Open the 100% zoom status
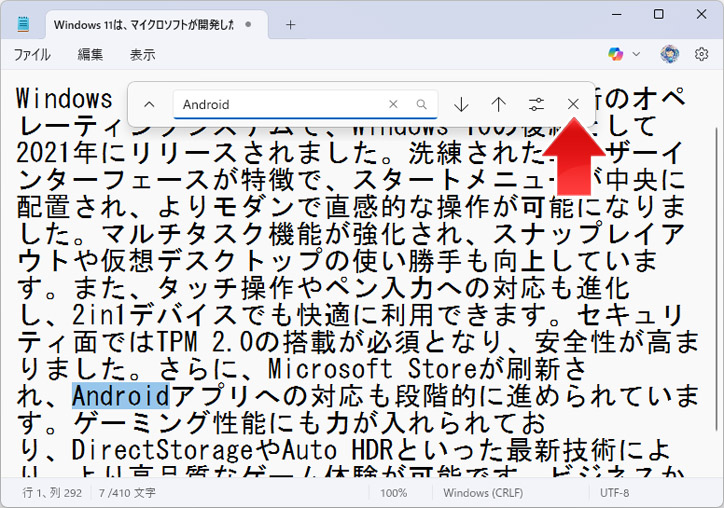Image resolution: width=724 pixels, height=508 pixels. pyautogui.click(x=393, y=493)
